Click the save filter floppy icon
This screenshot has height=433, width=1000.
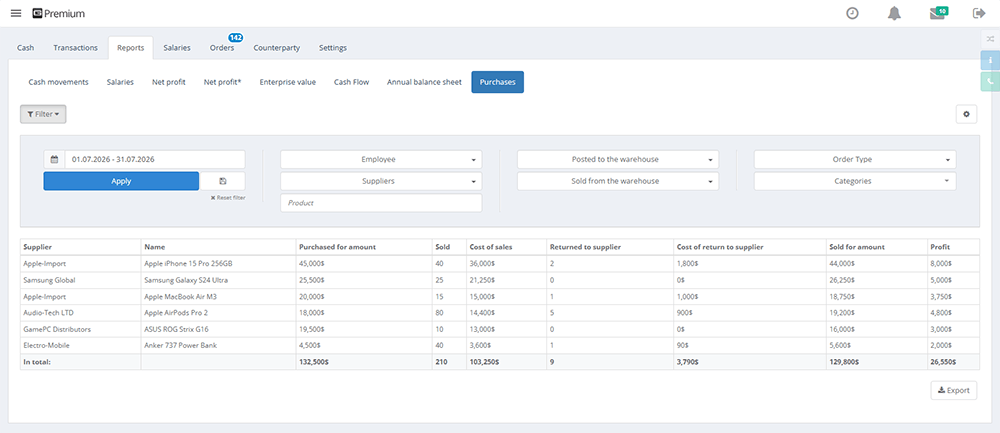222,181
